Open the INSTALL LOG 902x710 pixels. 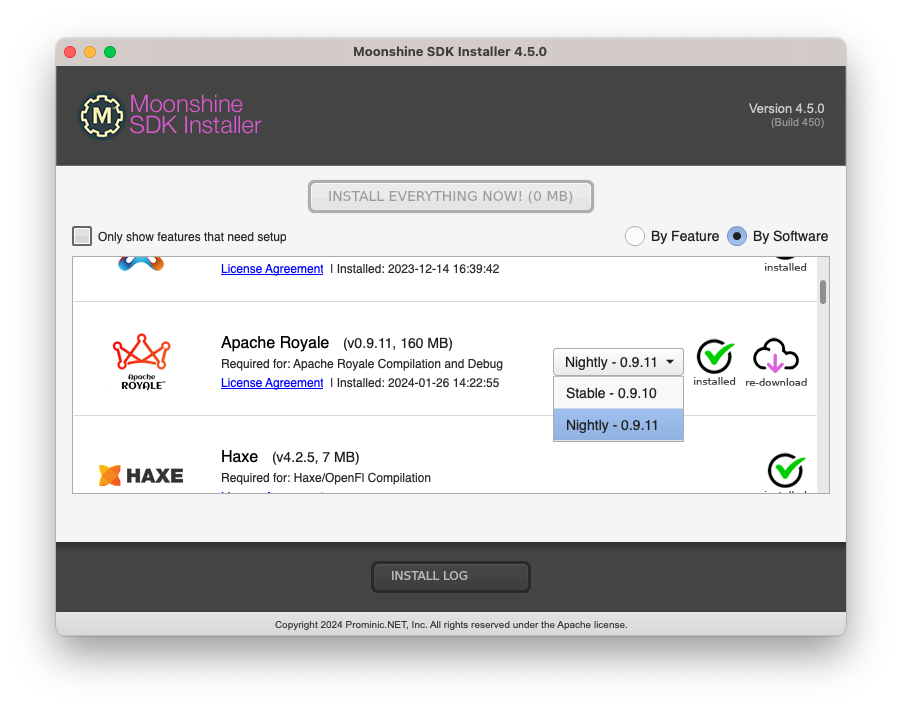[450, 576]
